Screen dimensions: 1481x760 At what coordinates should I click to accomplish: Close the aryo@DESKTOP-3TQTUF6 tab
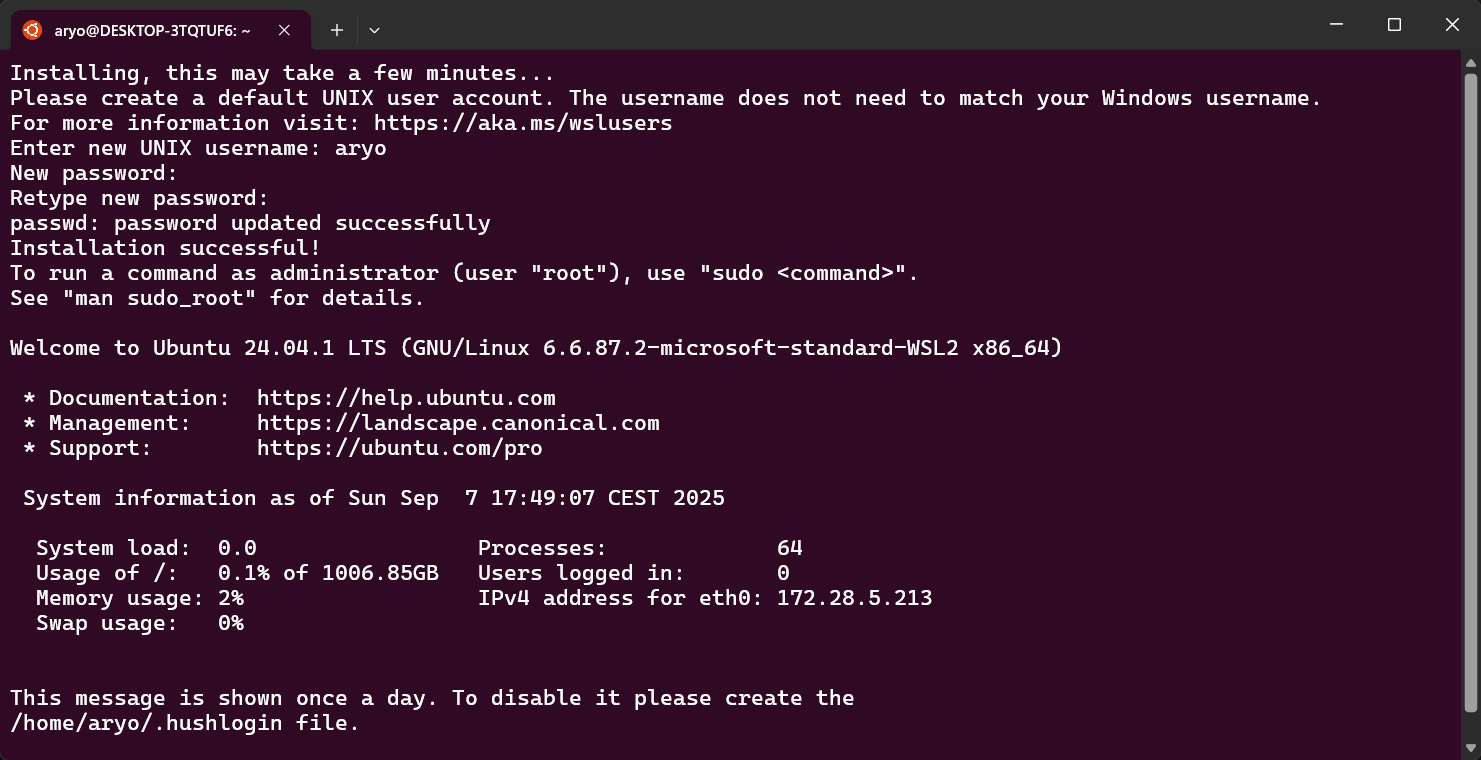tap(284, 30)
